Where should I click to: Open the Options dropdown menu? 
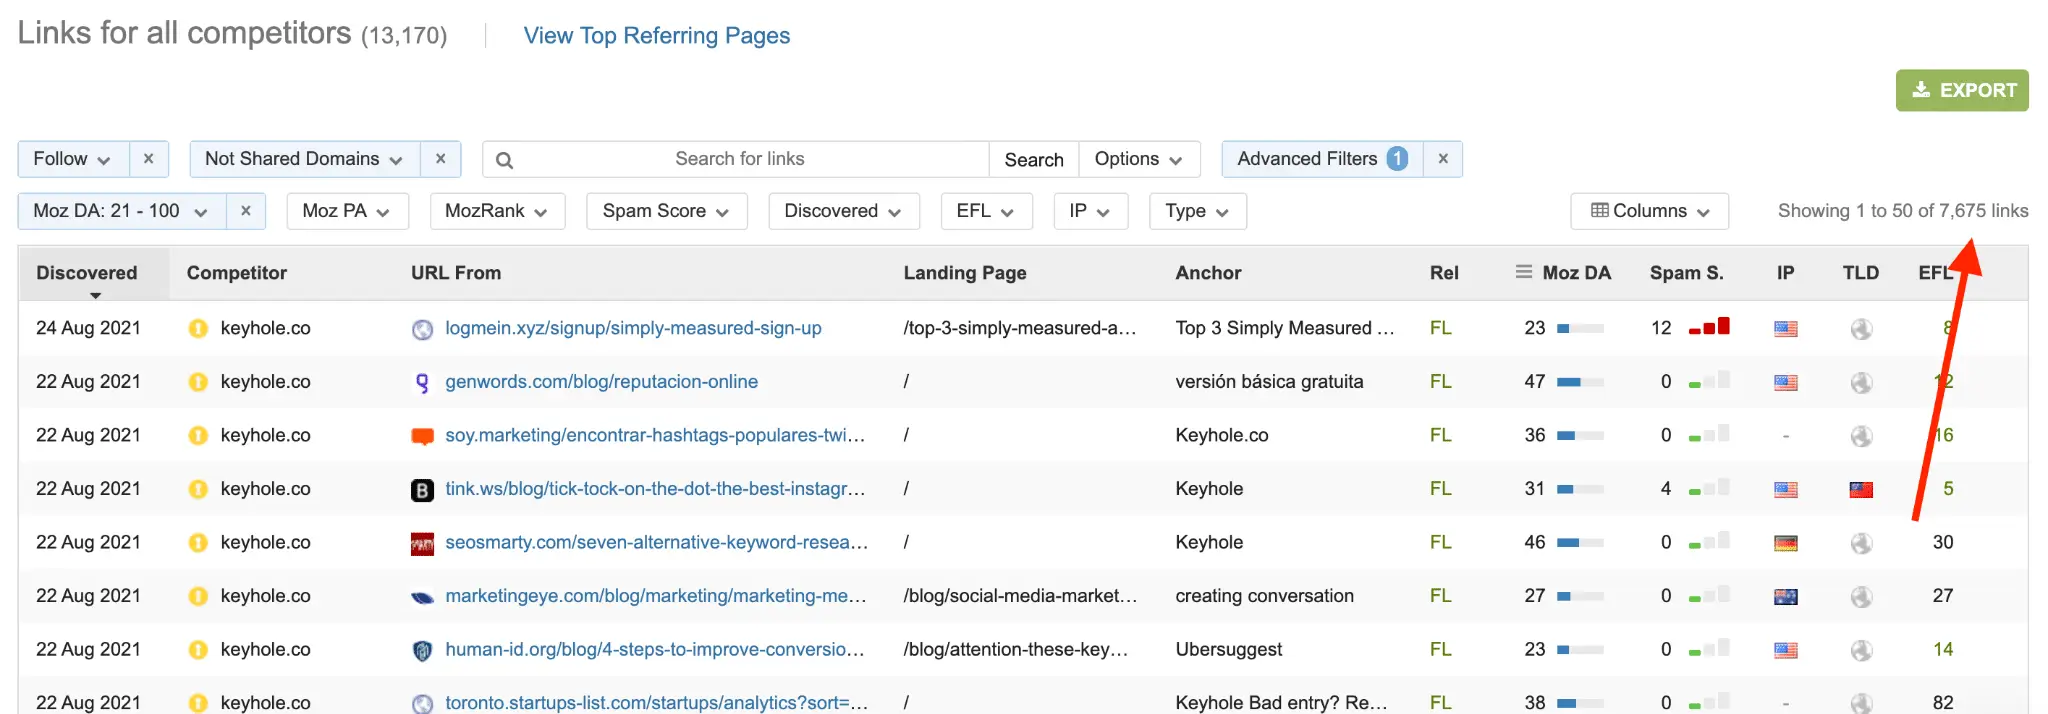1138,159
